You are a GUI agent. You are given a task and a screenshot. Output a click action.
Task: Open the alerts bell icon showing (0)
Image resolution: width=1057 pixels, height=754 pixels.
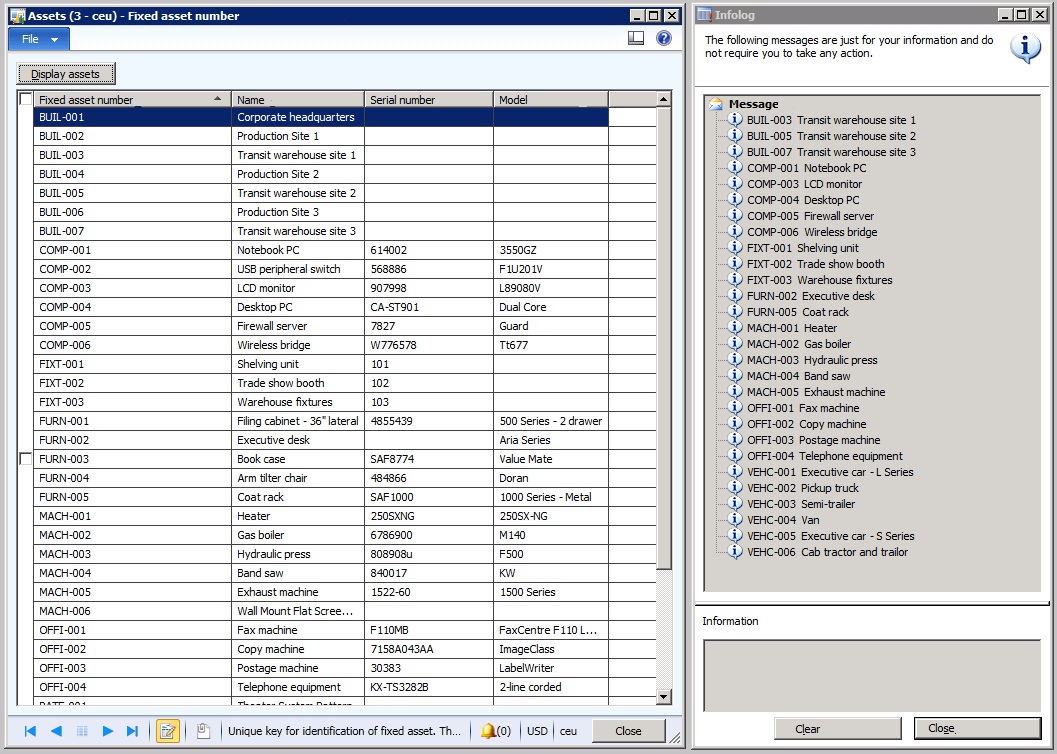pos(495,731)
